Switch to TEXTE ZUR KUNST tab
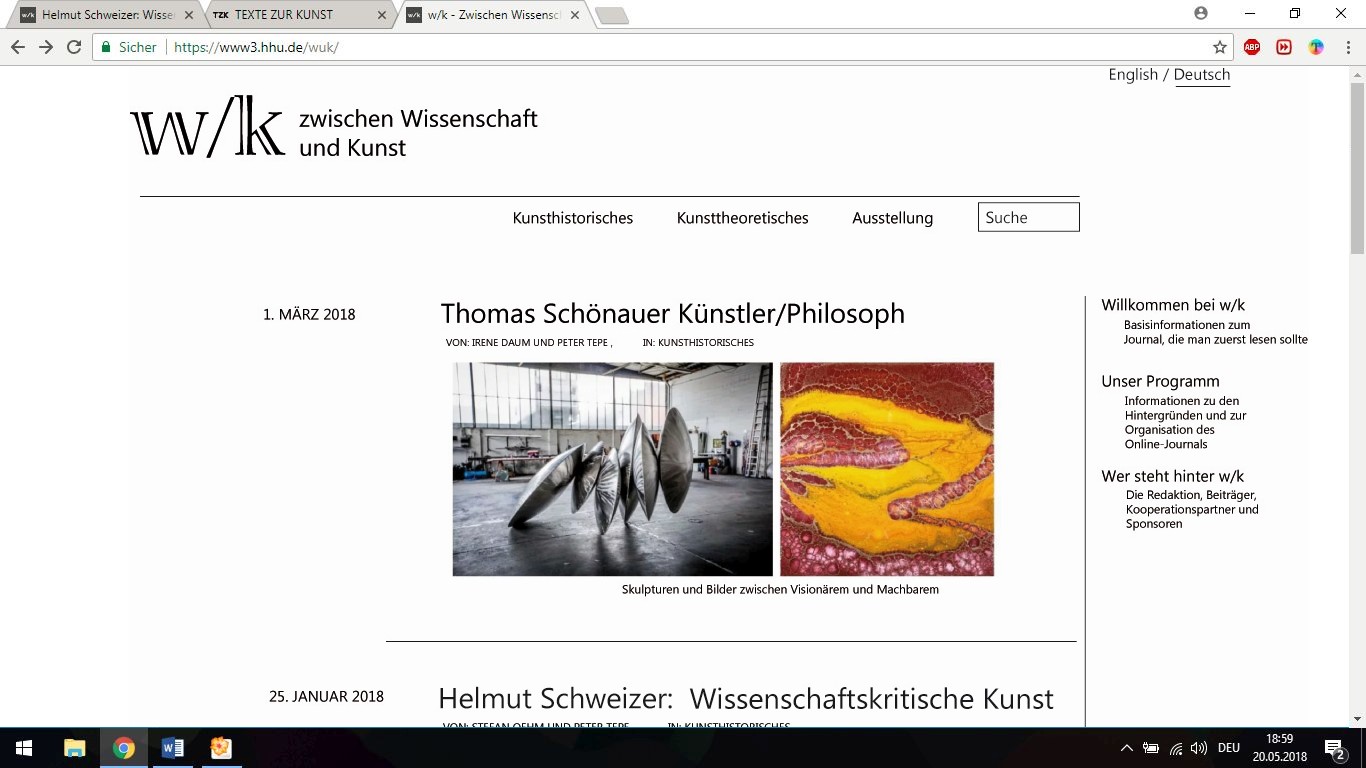1366x768 pixels. tap(294, 15)
